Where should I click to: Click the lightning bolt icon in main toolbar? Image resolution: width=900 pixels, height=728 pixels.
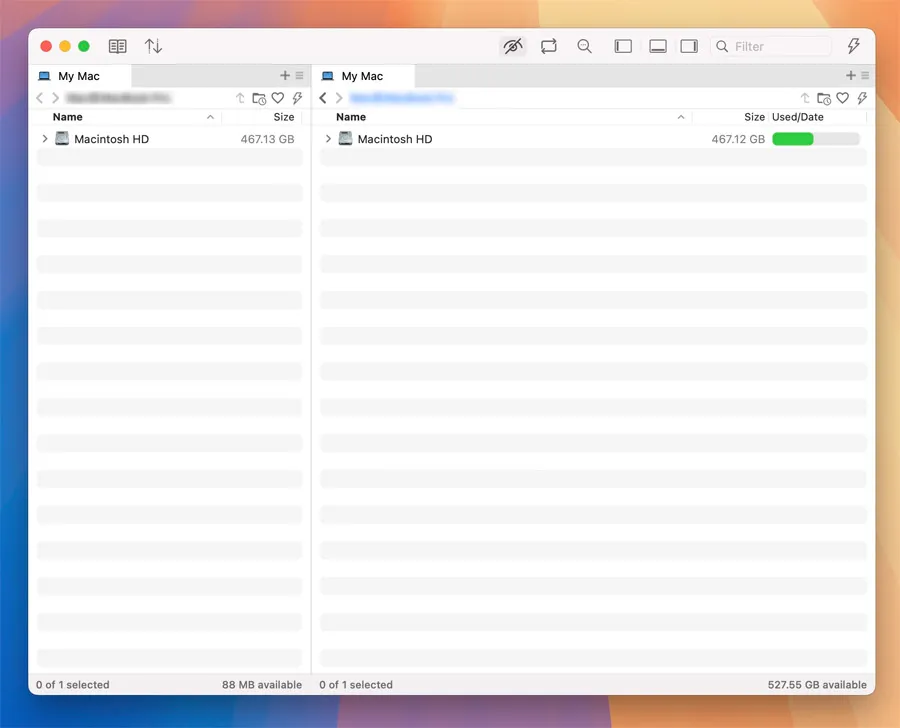(853, 46)
